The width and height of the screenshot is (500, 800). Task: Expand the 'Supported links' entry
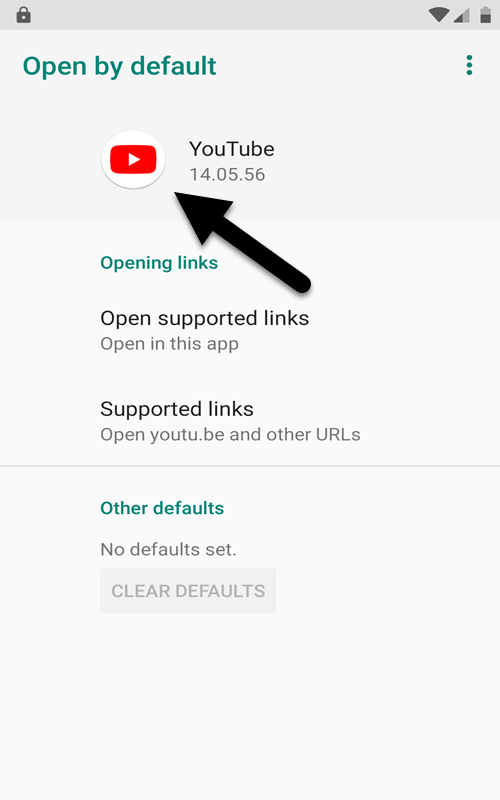[x=250, y=421]
